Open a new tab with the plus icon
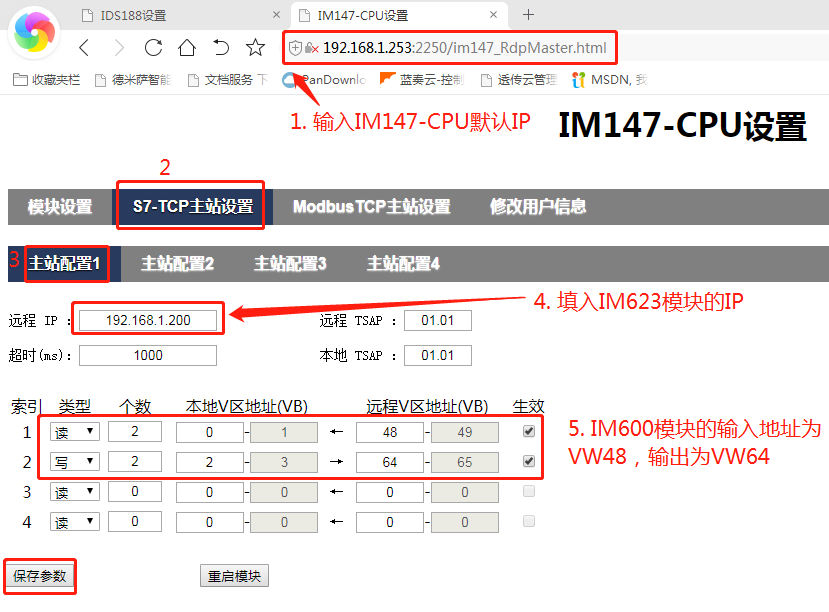Viewport: 829px width, 612px height. [528, 15]
